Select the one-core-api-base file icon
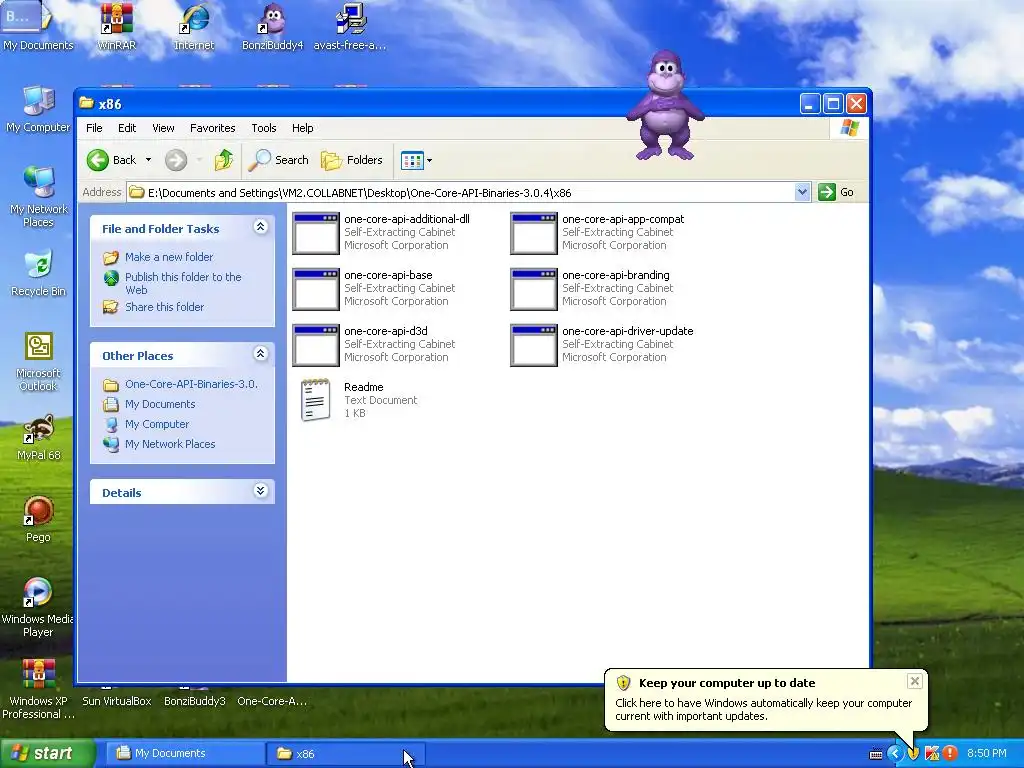Viewport: 1024px width, 768px height. (315, 289)
